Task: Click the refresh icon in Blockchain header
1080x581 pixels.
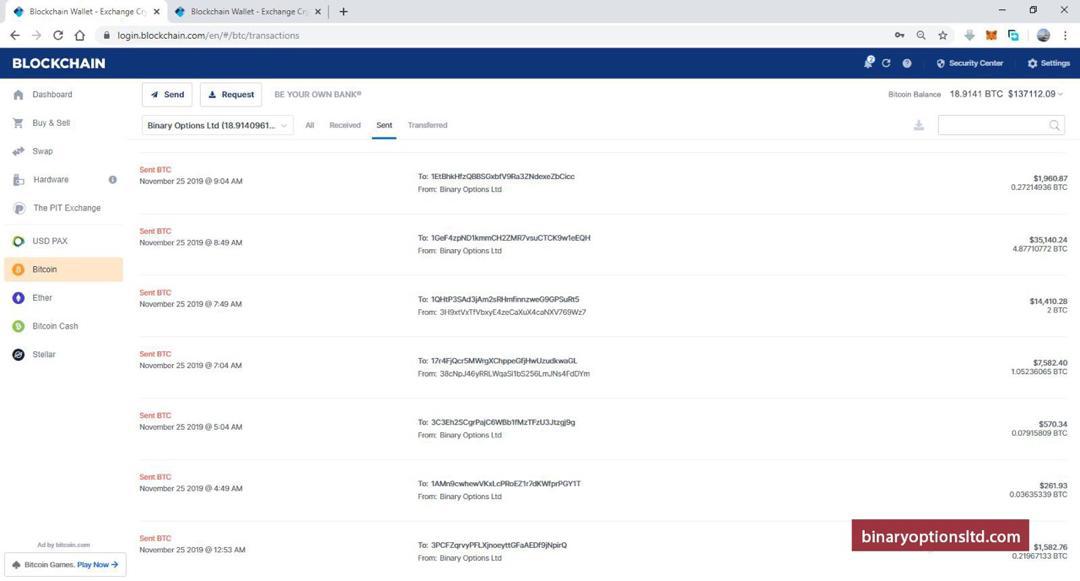Action: 886,63
